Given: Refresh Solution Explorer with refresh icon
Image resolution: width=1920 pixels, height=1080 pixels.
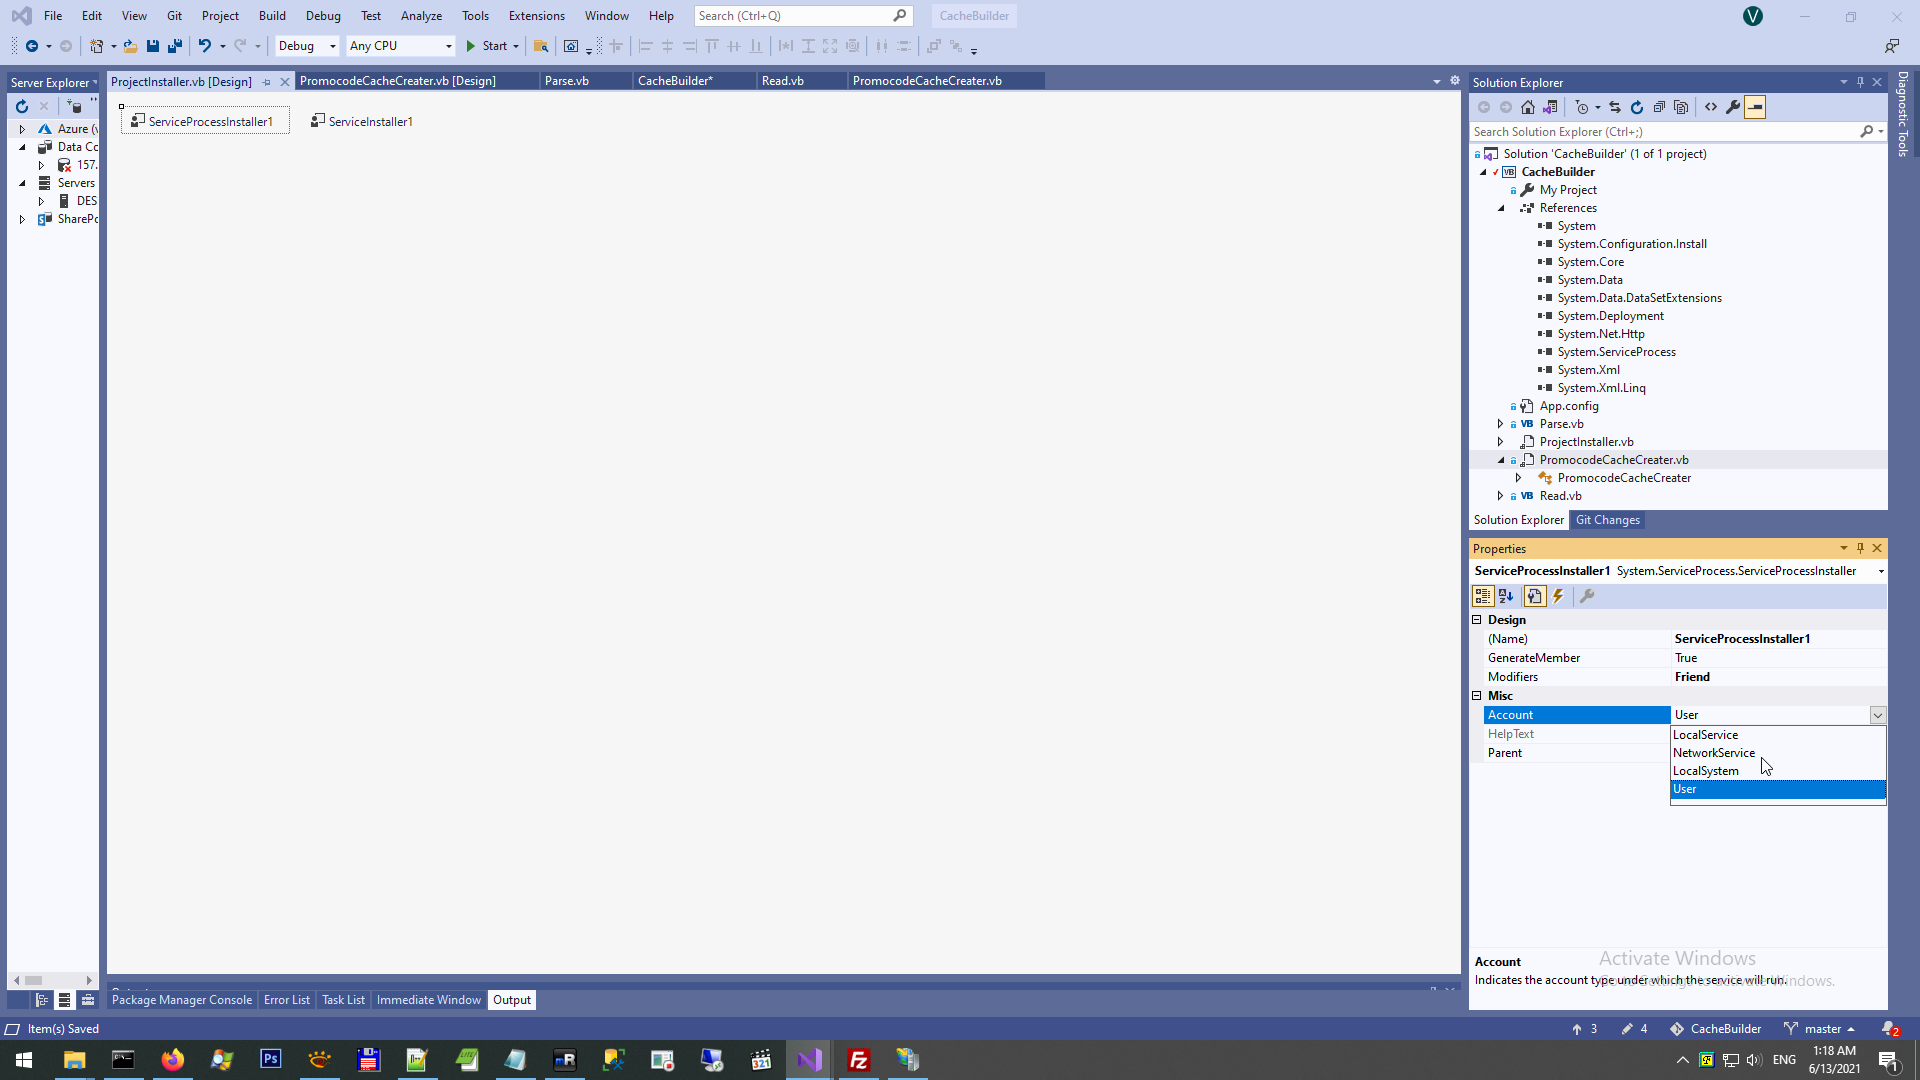Looking at the screenshot, I should 1637,107.
